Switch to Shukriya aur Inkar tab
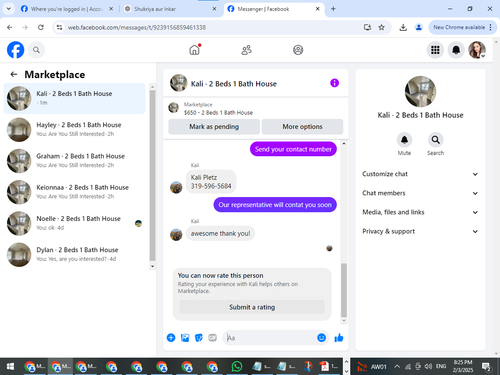Viewport: 500px width, 375px height. [x=170, y=9]
